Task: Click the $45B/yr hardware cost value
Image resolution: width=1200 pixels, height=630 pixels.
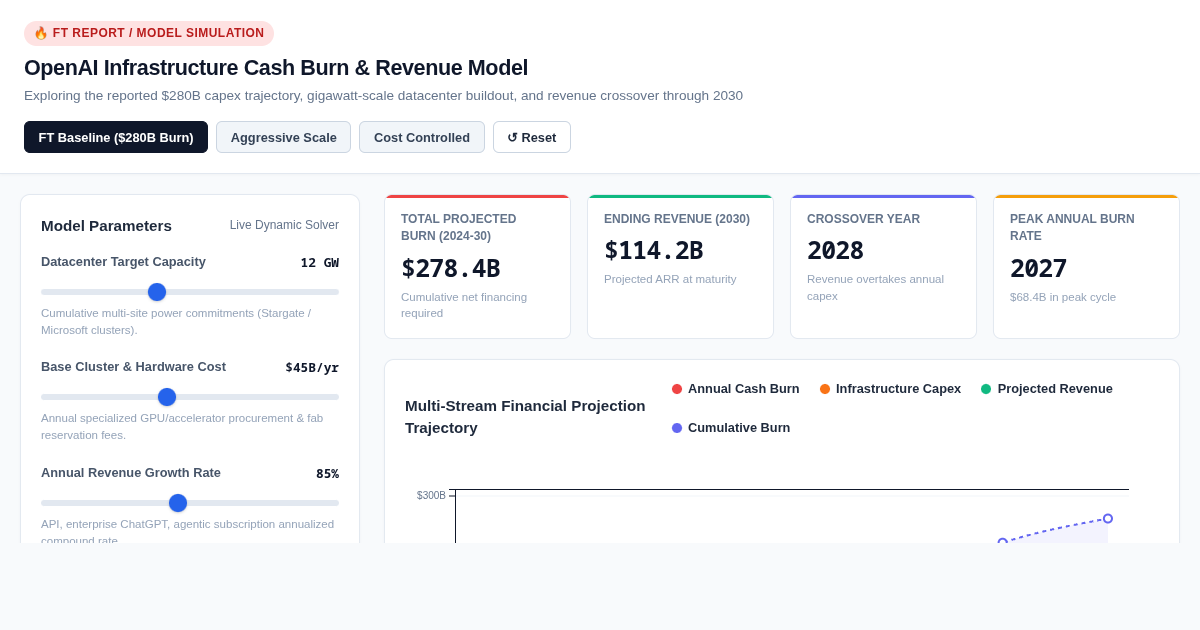Action: coord(312,368)
